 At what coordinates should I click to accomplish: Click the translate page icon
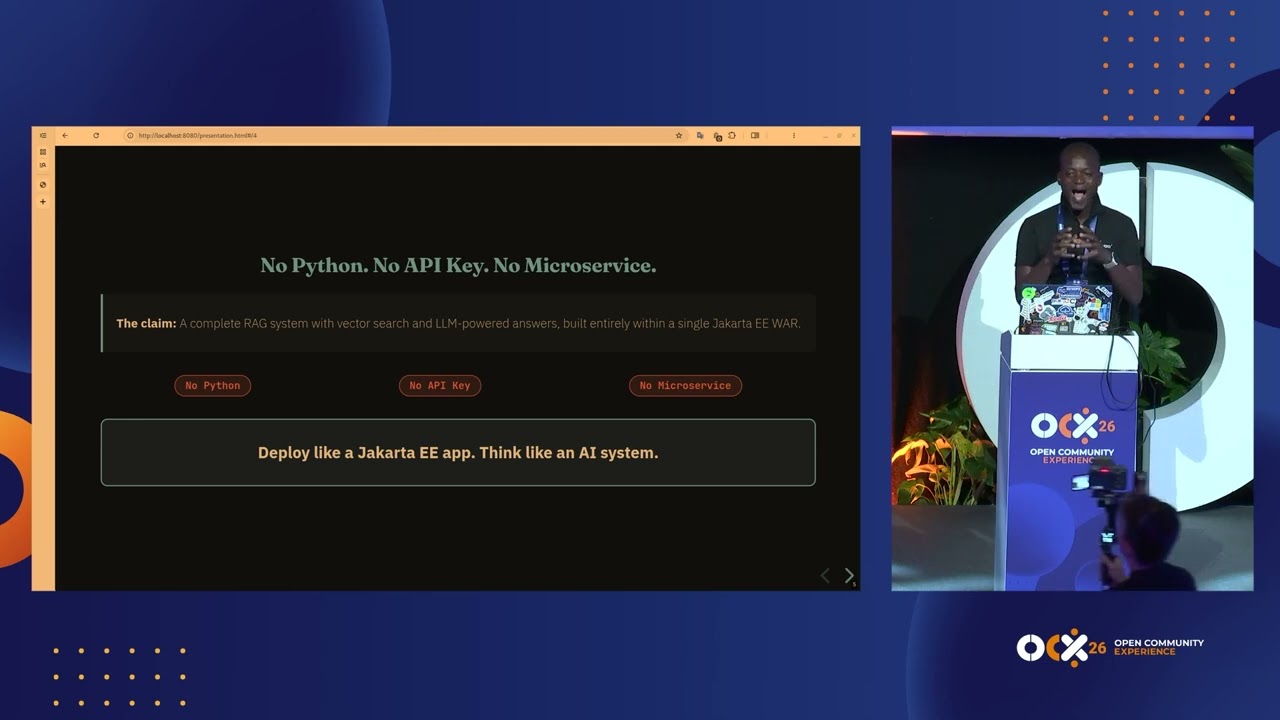pos(700,135)
